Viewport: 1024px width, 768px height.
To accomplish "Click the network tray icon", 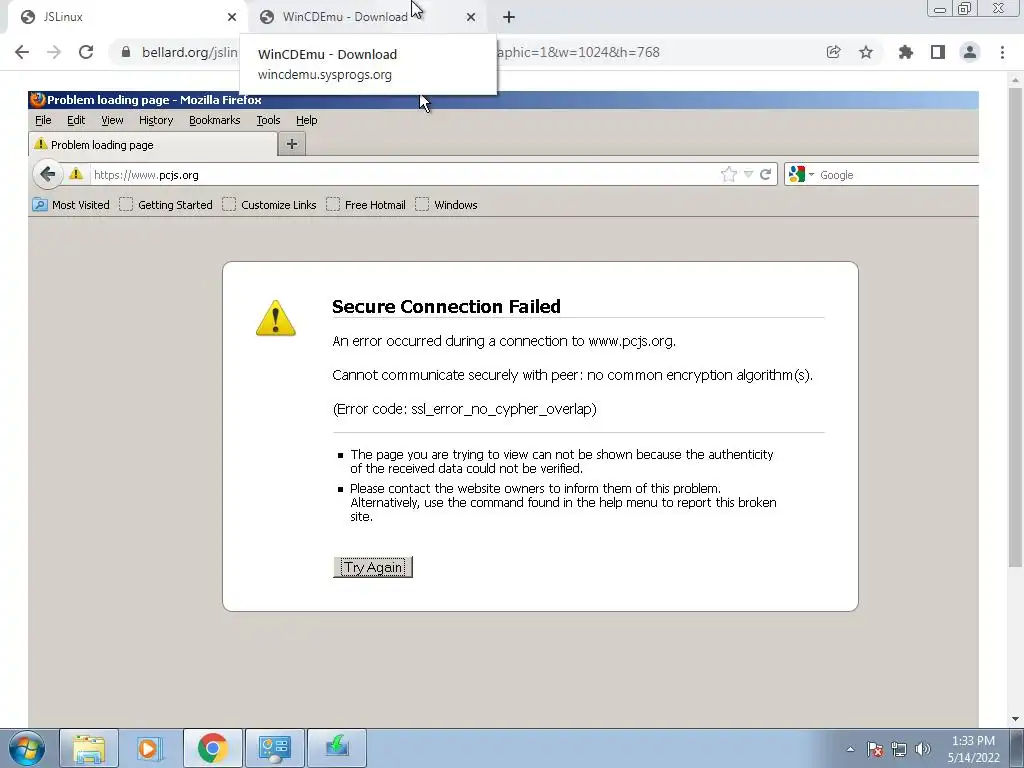I will pos(899,749).
